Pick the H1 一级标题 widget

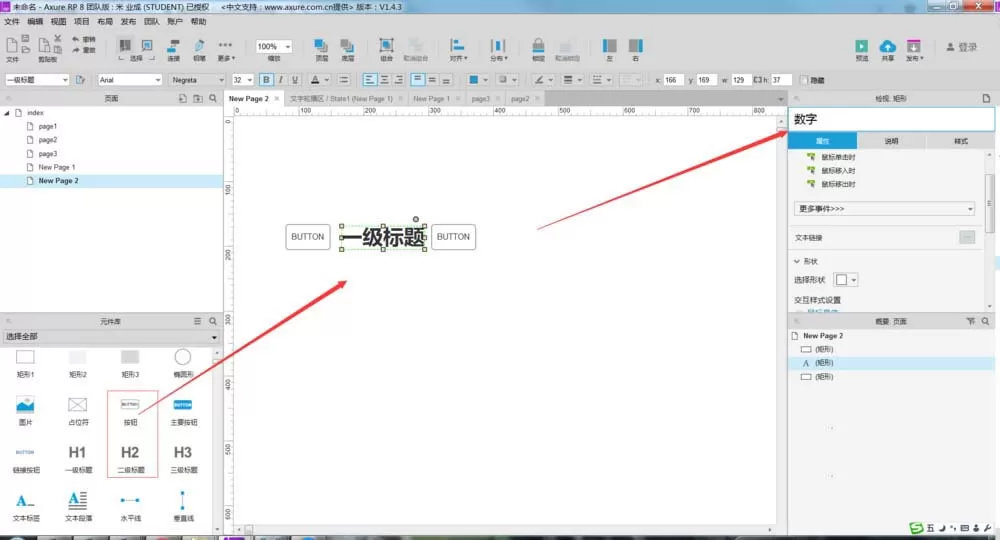tap(78, 459)
